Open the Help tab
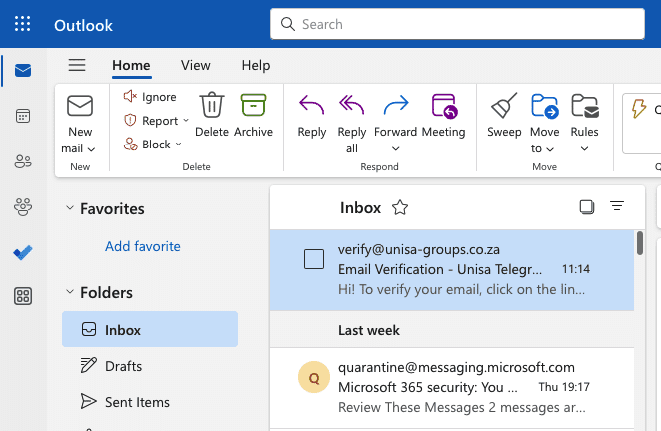661x431 pixels. (256, 65)
